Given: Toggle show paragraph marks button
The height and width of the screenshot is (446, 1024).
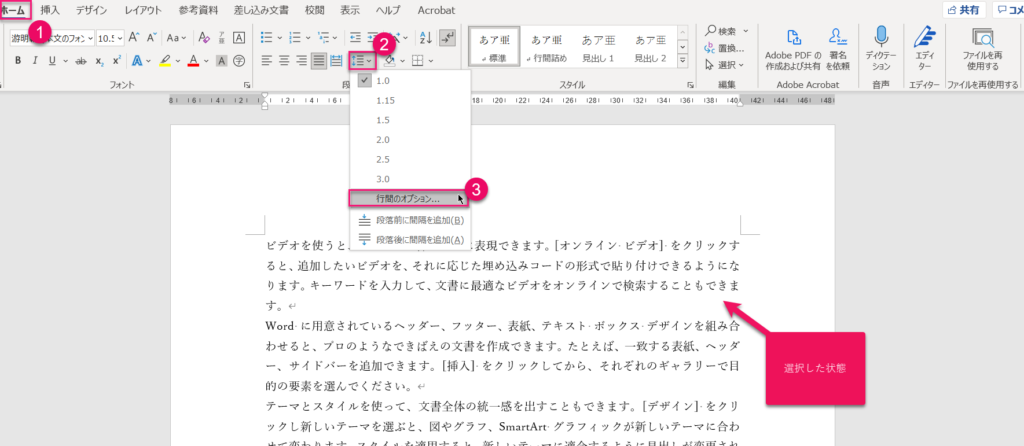Looking at the screenshot, I should pyautogui.click(x=448, y=38).
